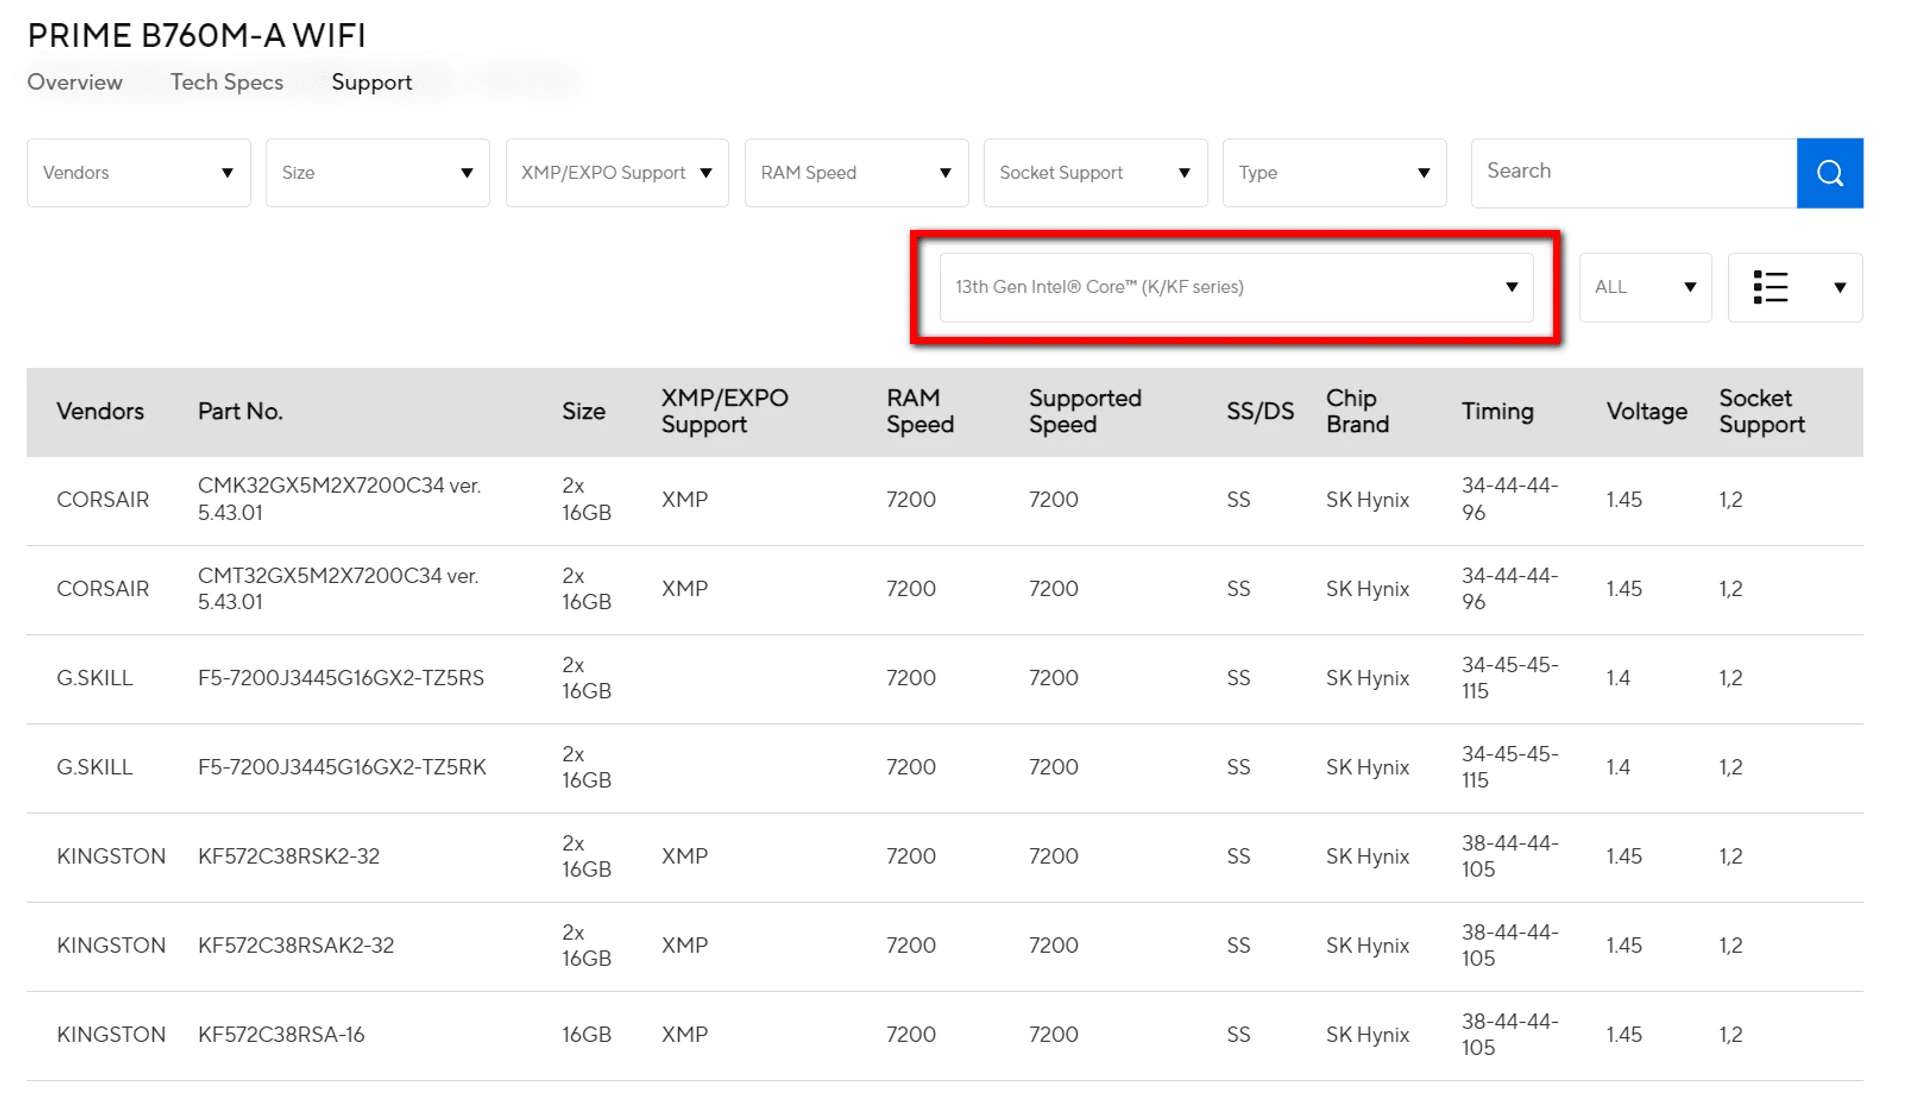Click the Chip Brand column header

pos(1357,411)
